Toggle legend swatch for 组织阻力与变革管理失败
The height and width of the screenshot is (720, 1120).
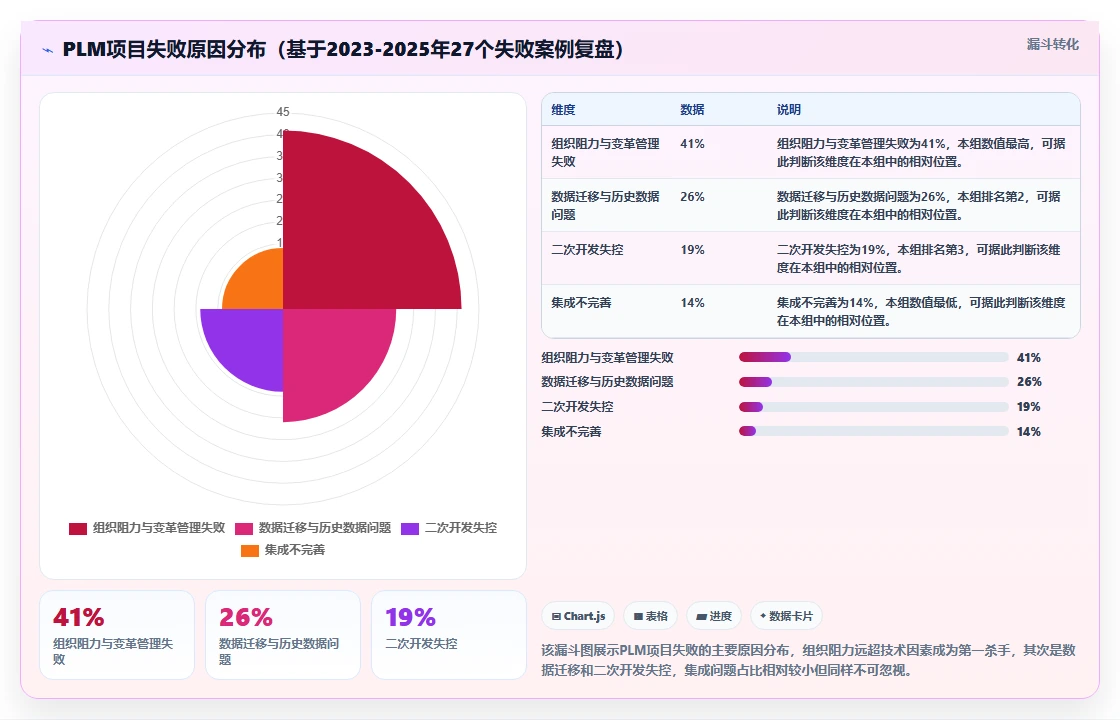[x=78, y=529]
